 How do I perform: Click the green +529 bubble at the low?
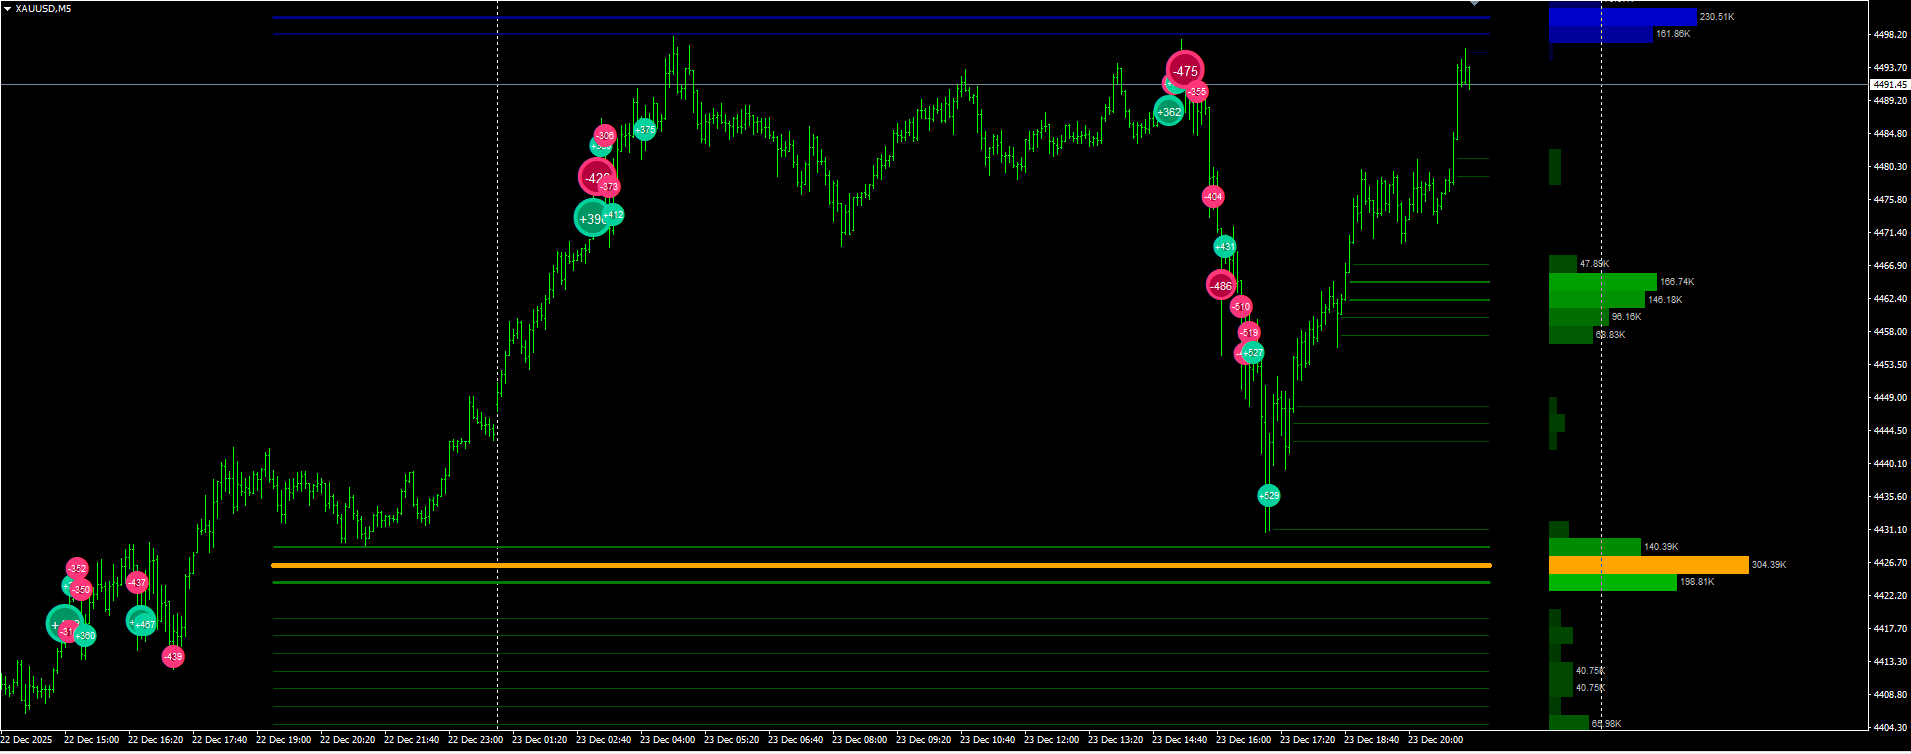[1268, 495]
